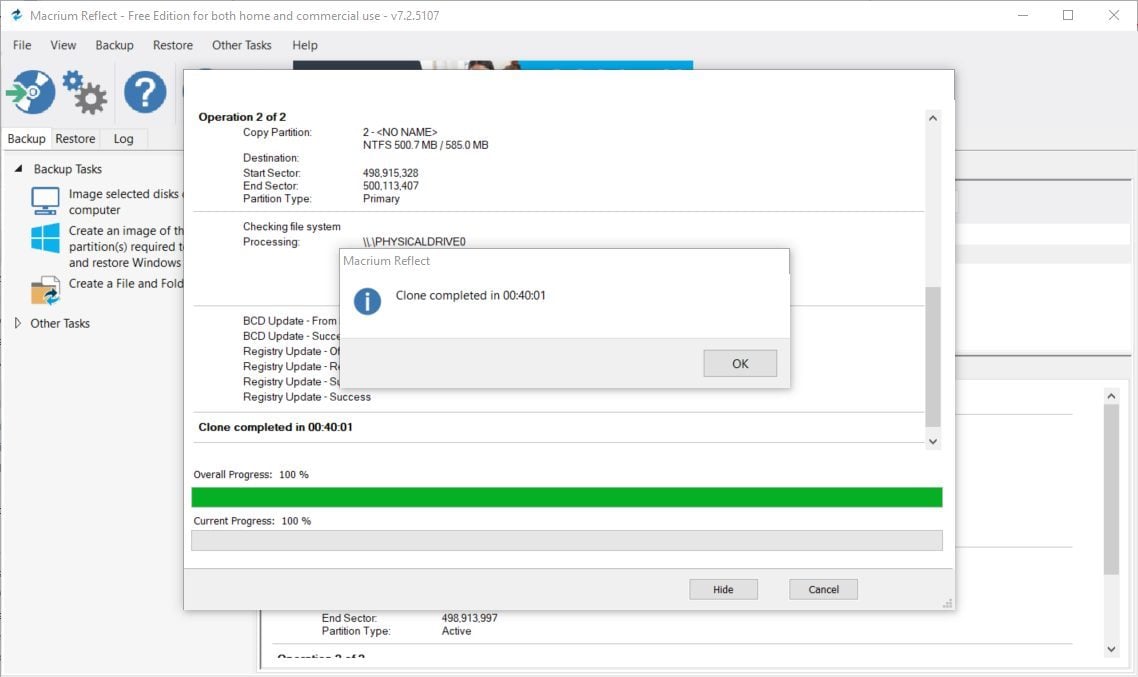Open the Restore menu
Image resolution: width=1138 pixels, height=677 pixels.
coord(173,45)
